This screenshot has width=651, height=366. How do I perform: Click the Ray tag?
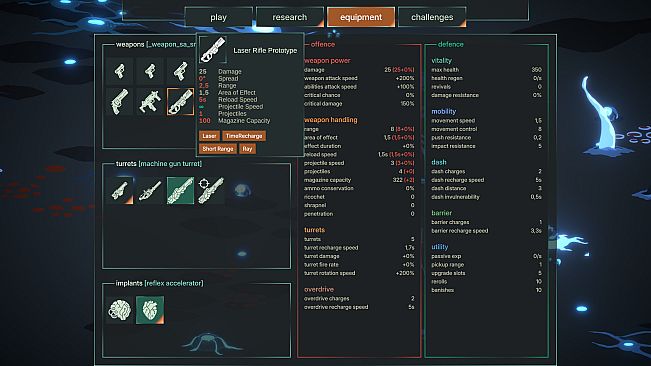[247, 149]
